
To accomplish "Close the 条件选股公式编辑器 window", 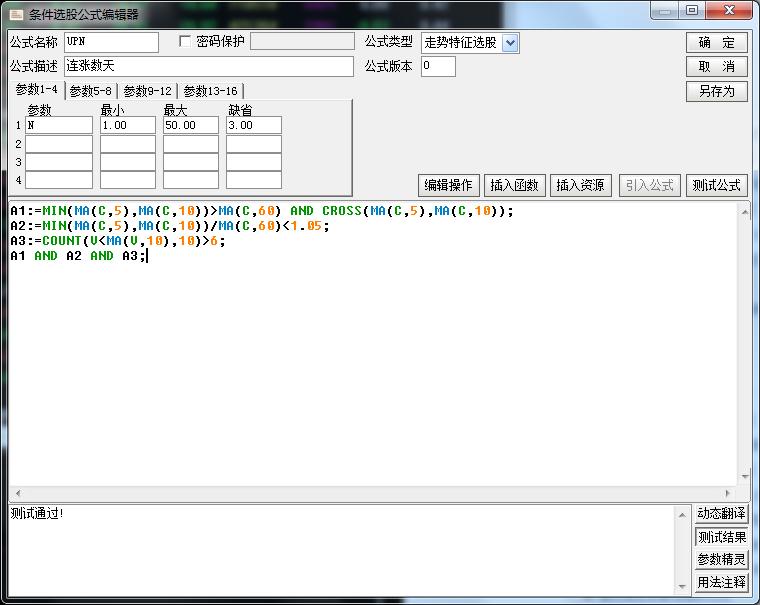I will (x=729, y=11).
